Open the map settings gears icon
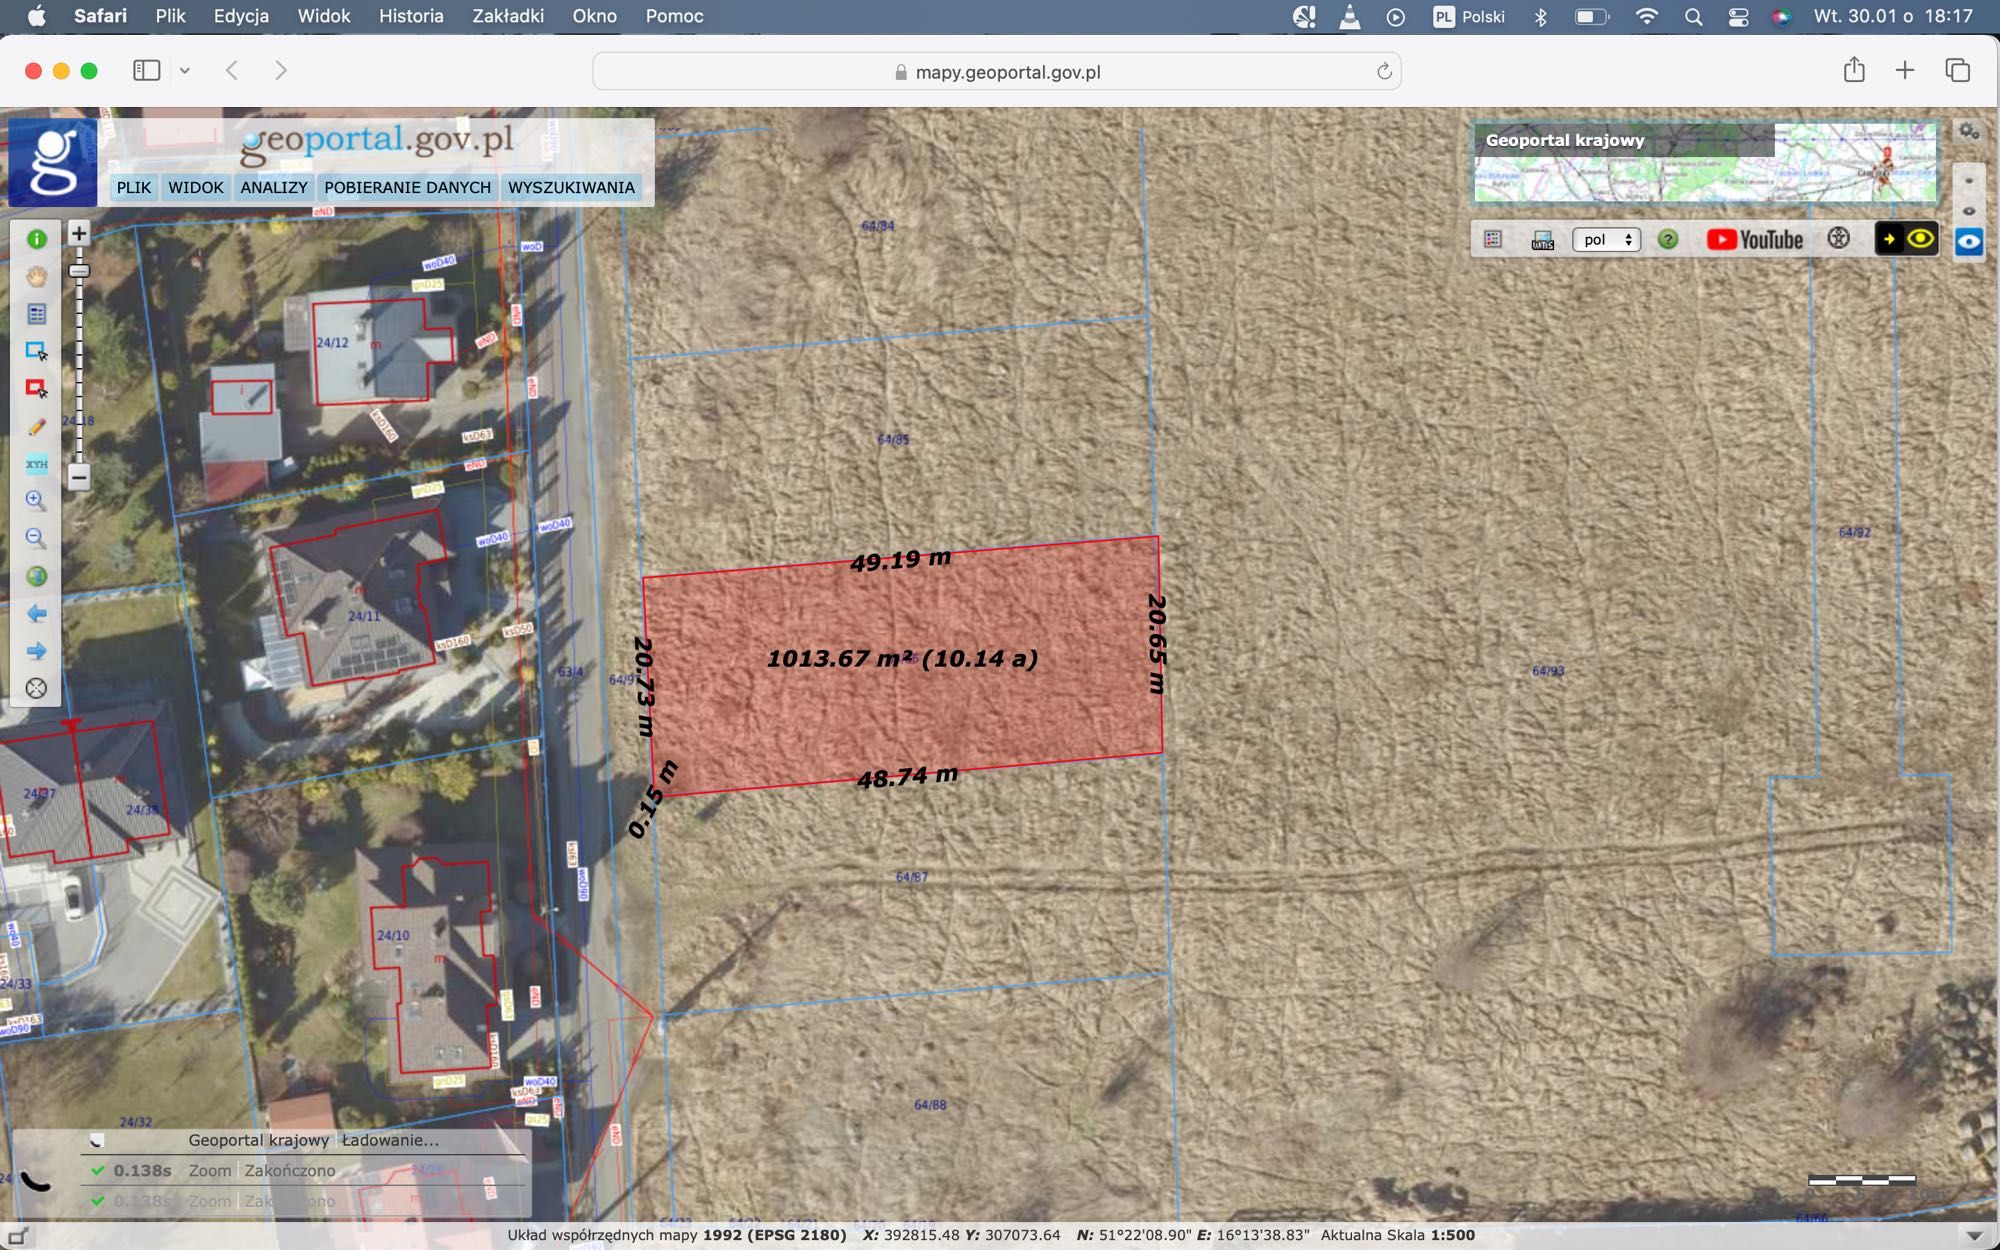 1969,132
